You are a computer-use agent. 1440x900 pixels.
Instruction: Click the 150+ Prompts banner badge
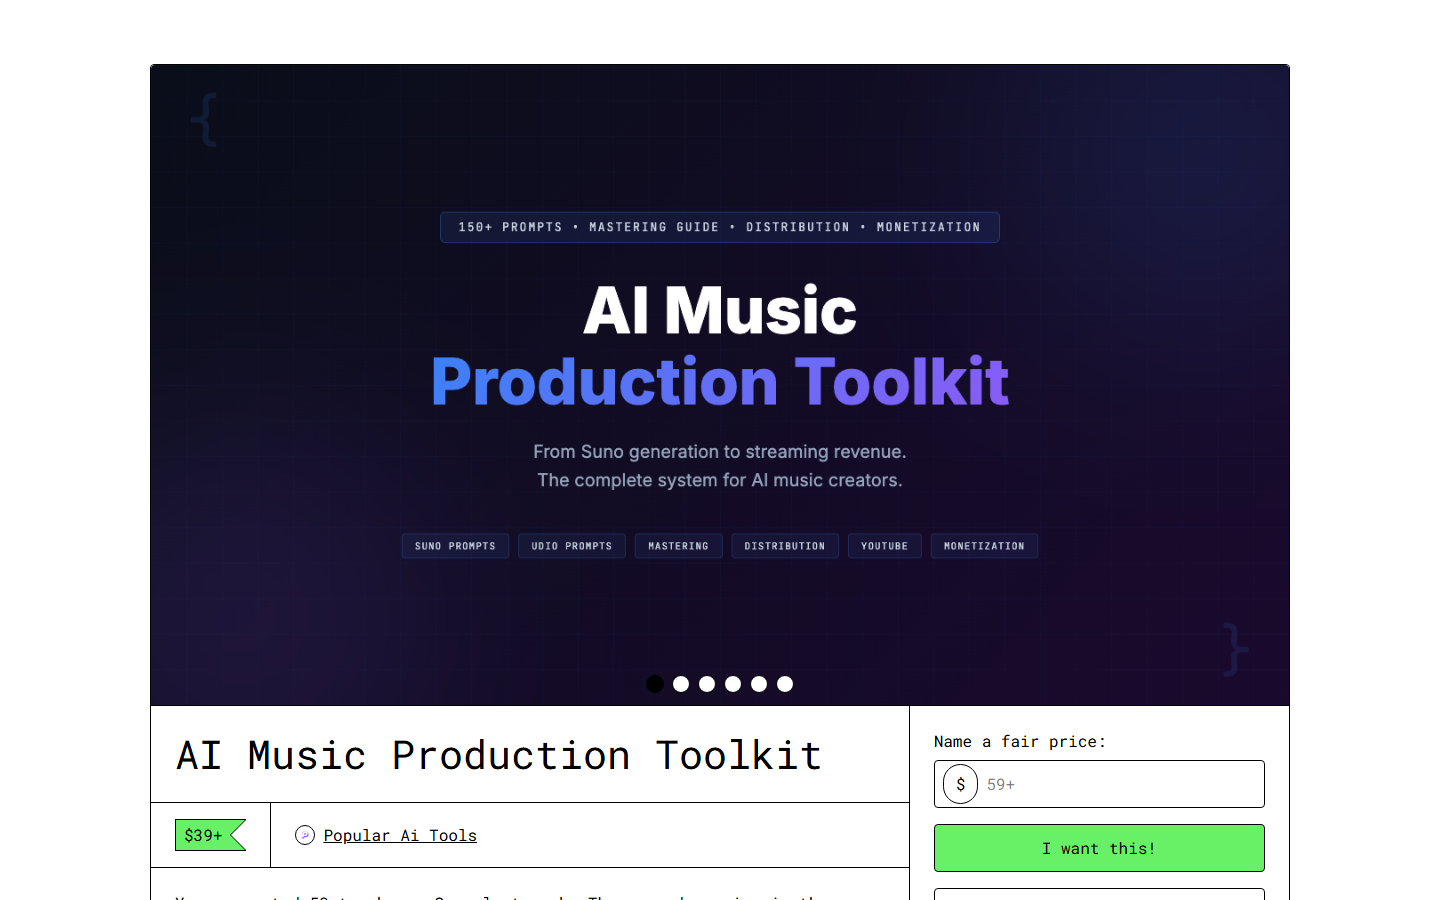pyautogui.click(x=719, y=227)
